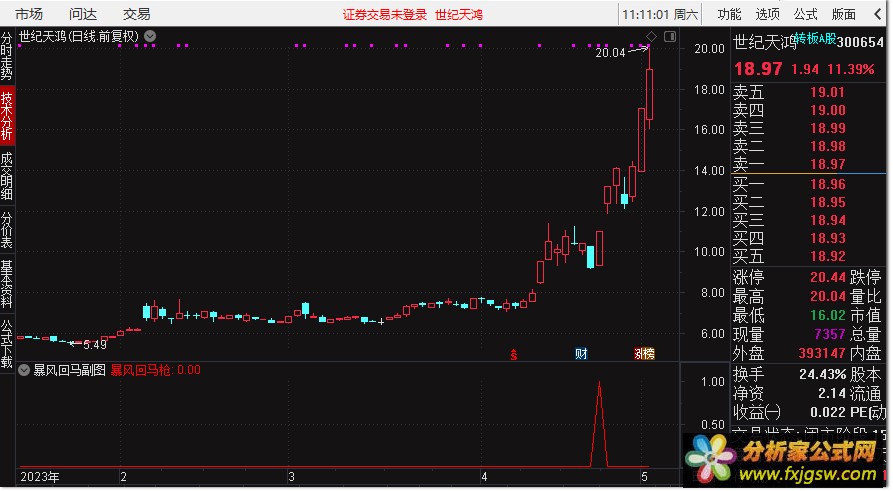The height and width of the screenshot is (491, 893).
Task: Select the 卖五 price 19.01
Action: (828, 92)
